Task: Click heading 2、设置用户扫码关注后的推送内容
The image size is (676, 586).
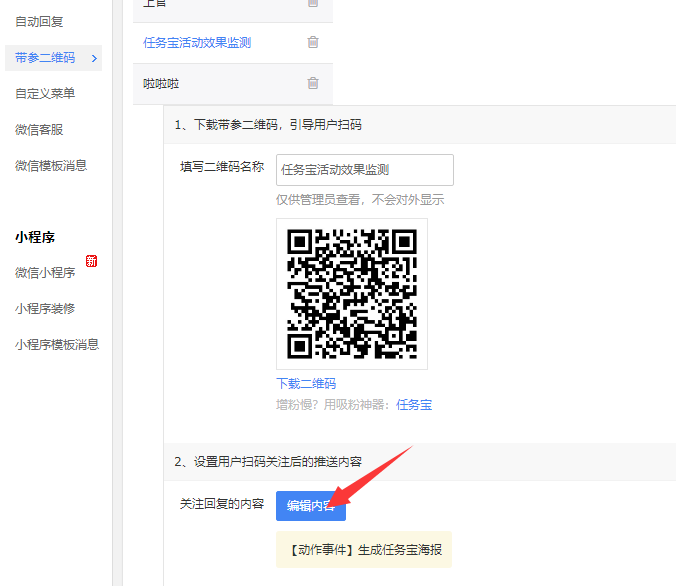Action: click(x=268, y=462)
